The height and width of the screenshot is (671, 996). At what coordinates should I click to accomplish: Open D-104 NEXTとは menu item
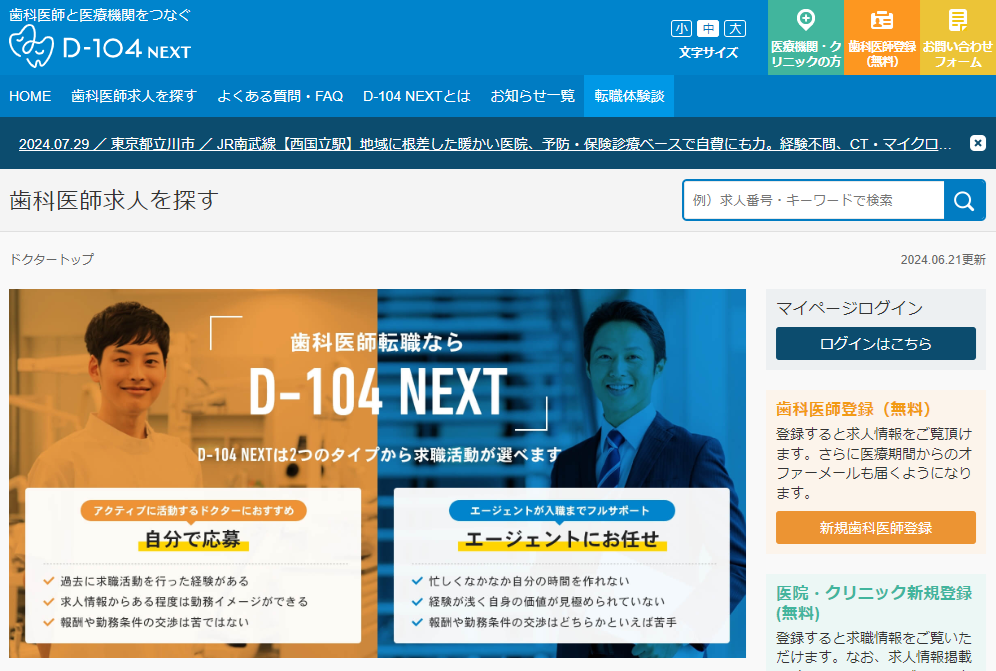point(417,96)
